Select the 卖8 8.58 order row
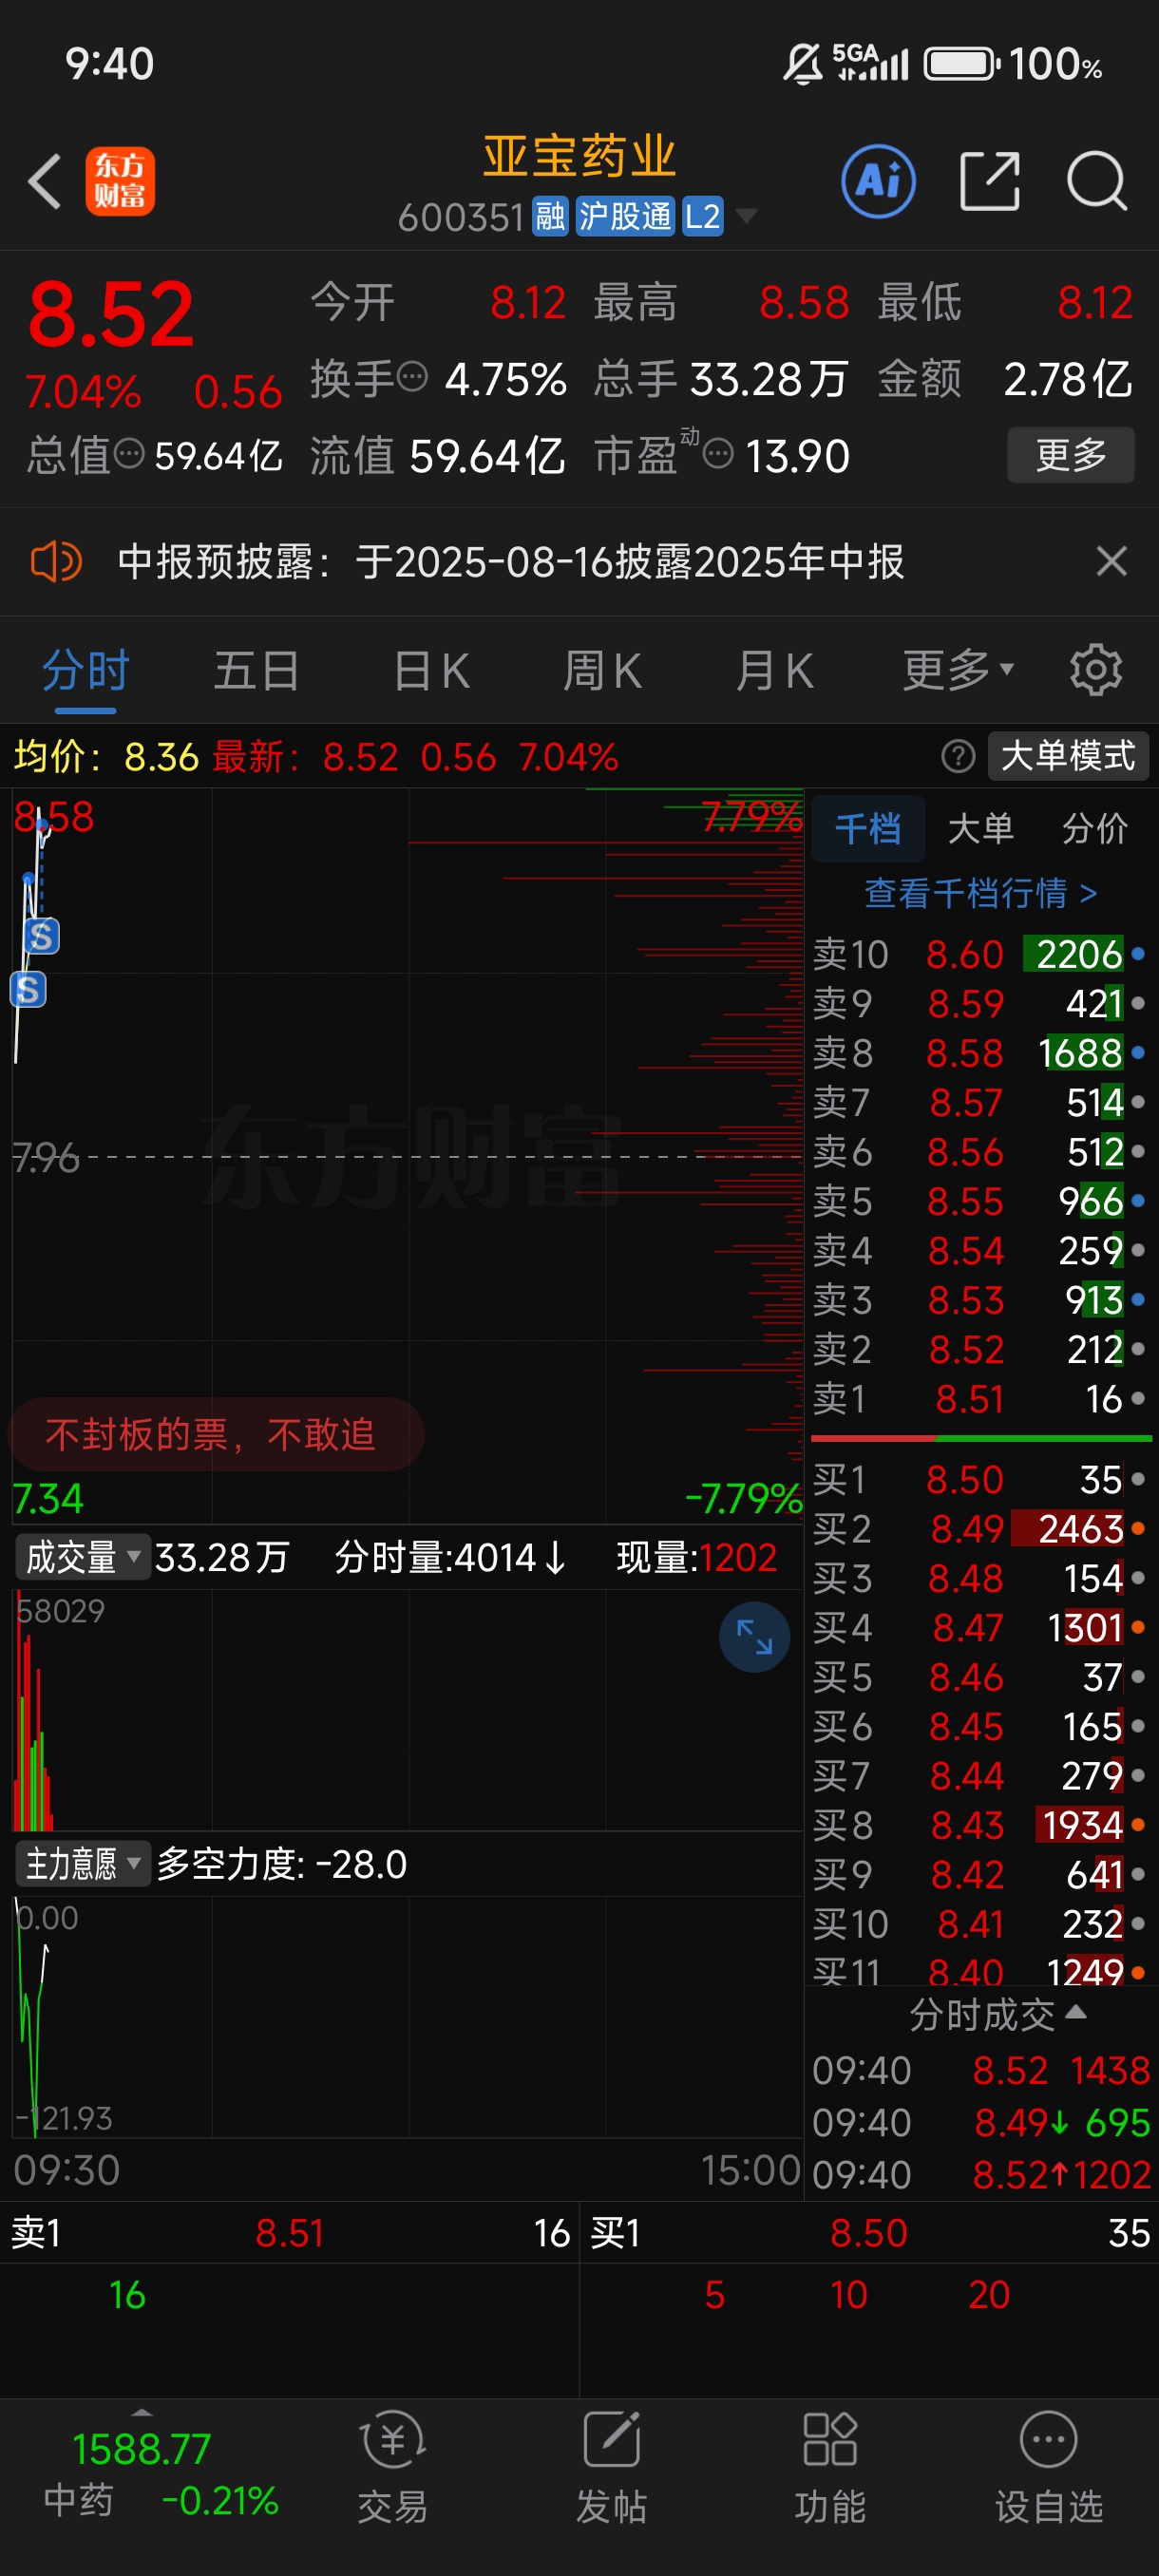 979,1053
